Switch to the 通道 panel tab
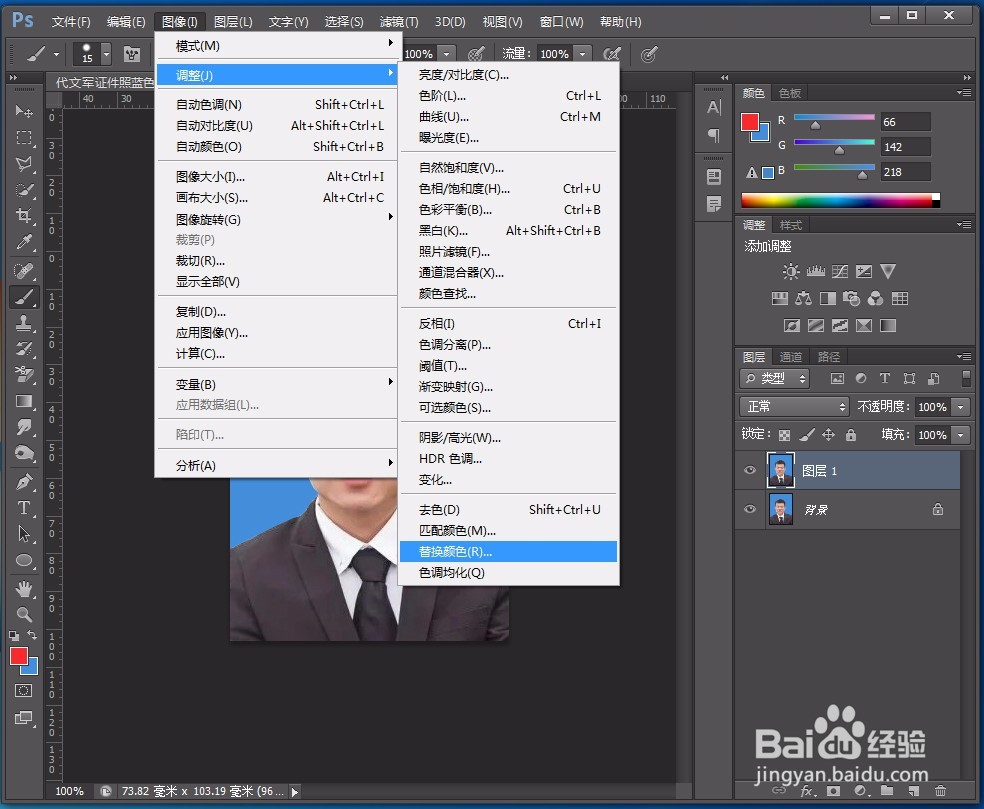The width and height of the screenshot is (984, 809). (x=792, y=356)
